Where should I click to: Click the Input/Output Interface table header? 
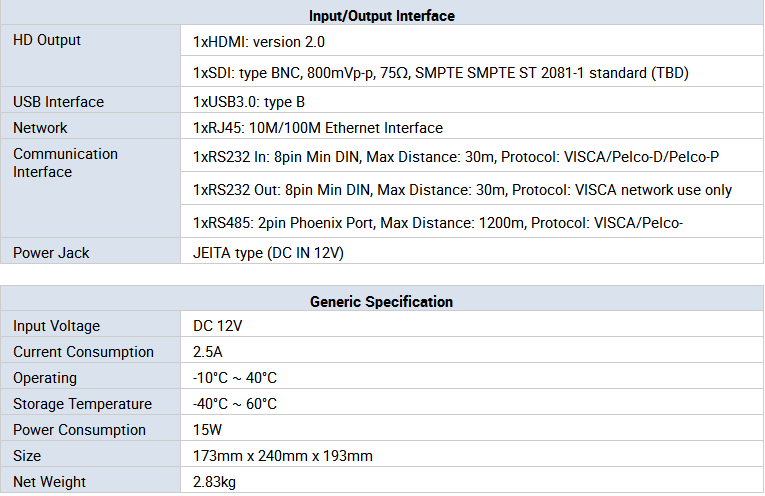coord(382,16)
